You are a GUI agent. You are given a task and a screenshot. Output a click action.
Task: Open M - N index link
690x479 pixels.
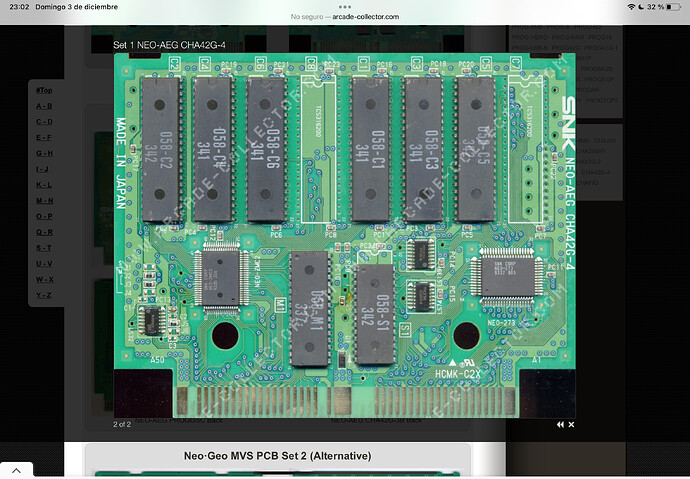pos(44,201)
